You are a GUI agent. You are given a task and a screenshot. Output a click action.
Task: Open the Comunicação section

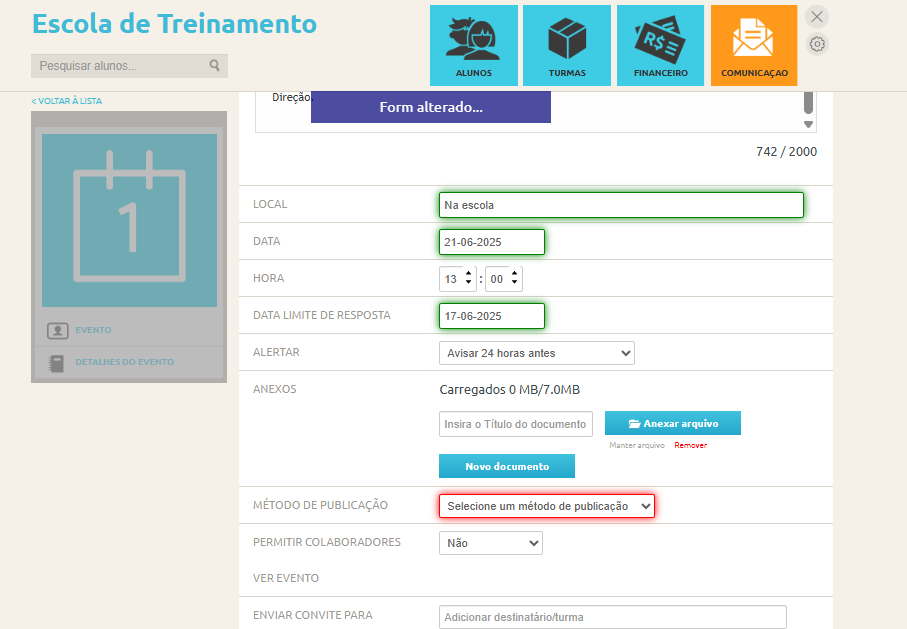pyautogui.click(x=754, y=45)
